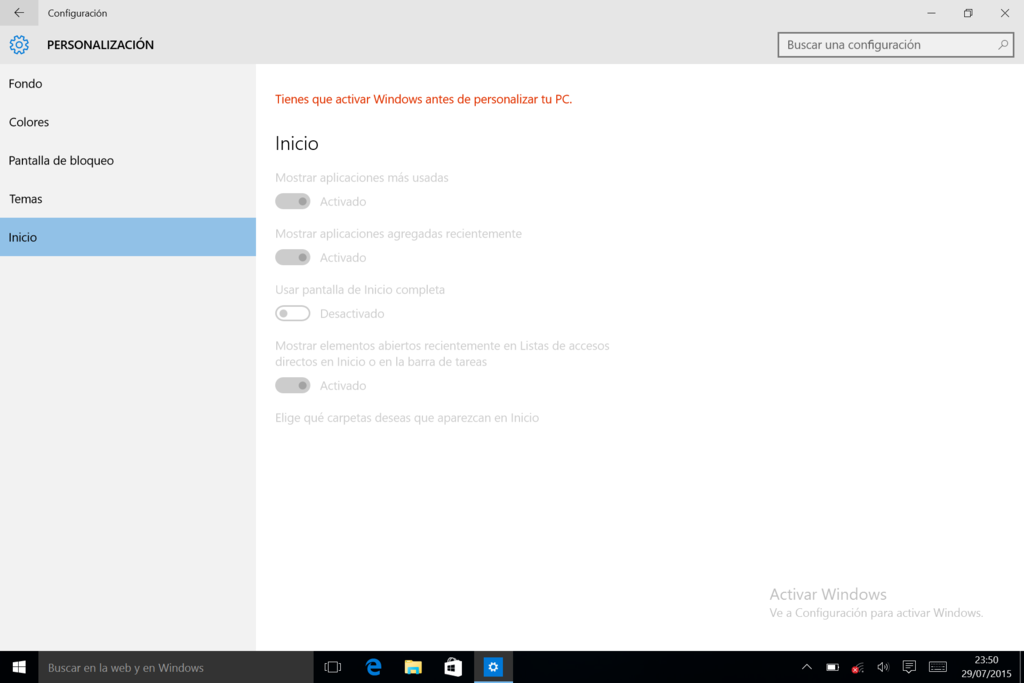1024x683 pixels.
Task: Click the volume icon in the system tray
Action: [x=883, y=667]
